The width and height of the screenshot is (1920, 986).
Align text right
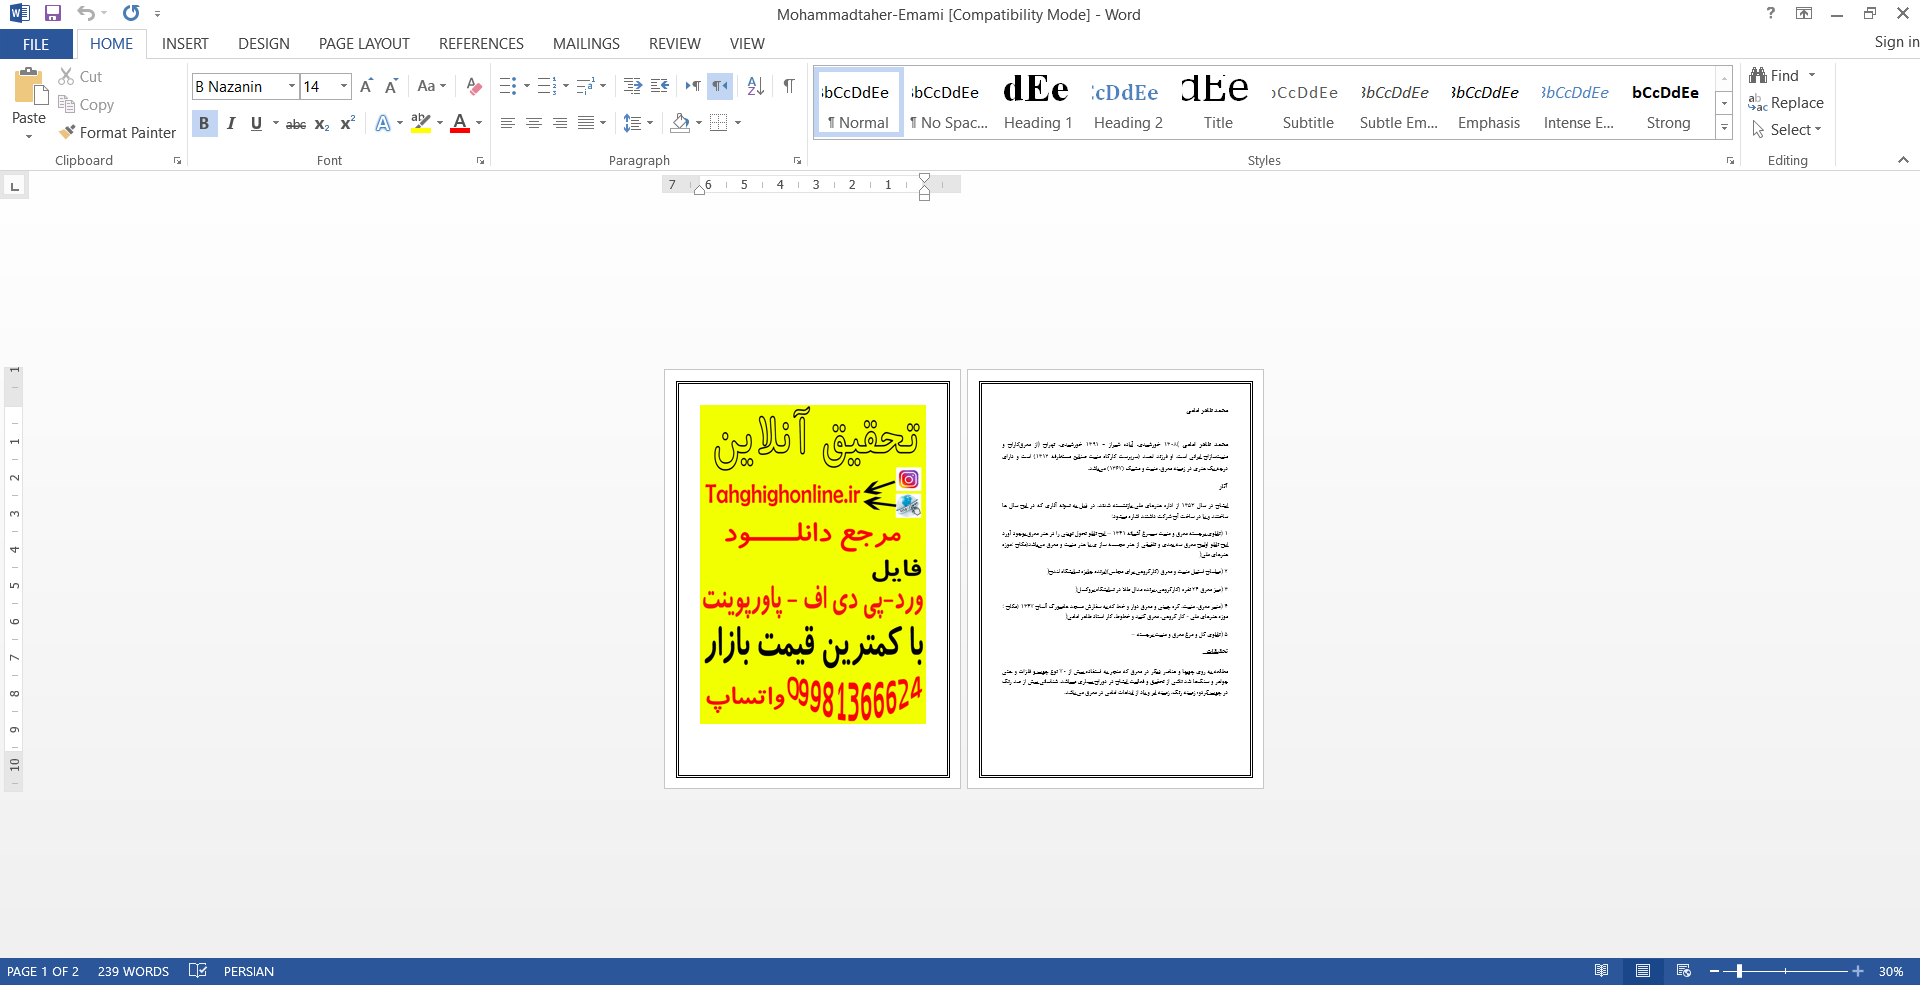(x=560, y=123)
